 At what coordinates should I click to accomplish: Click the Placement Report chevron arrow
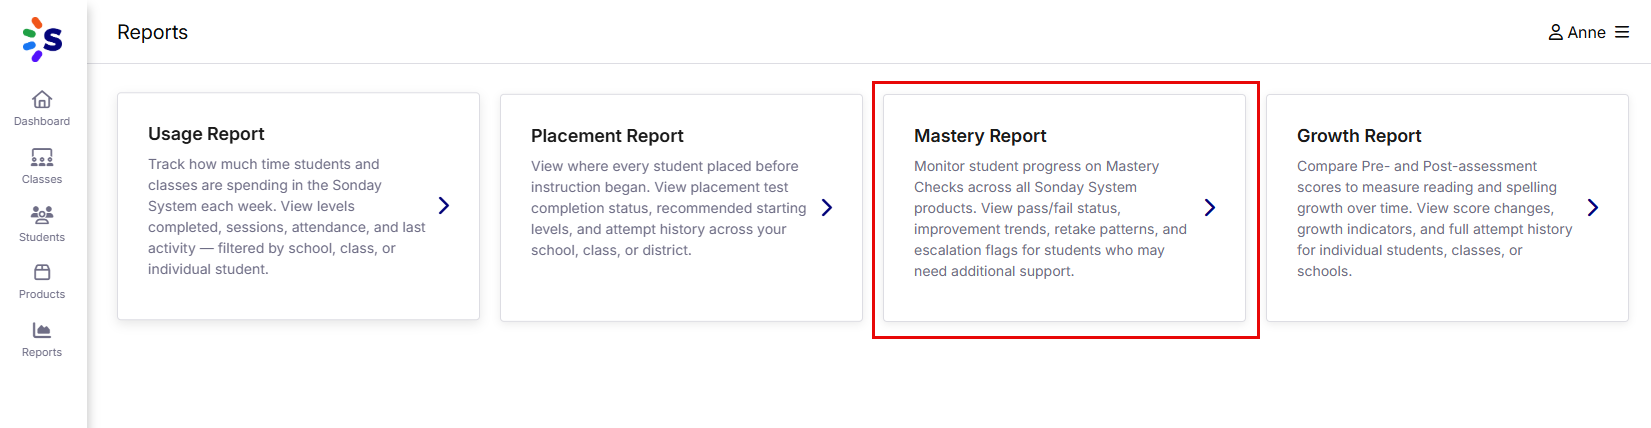pyautogui.click(x=827, y=207)
